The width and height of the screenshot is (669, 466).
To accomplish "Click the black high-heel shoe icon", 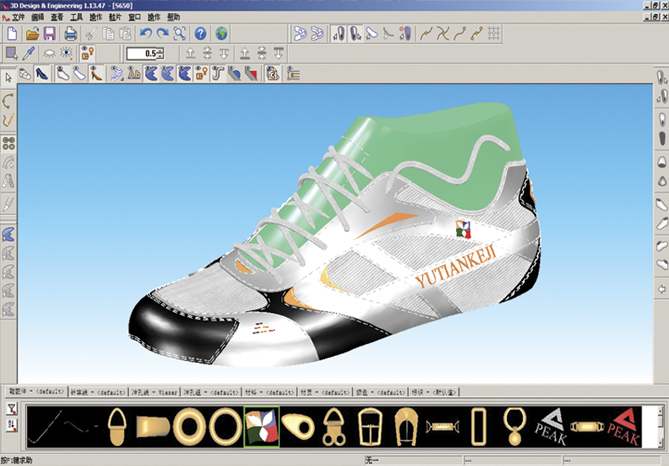I will [42, 74].
